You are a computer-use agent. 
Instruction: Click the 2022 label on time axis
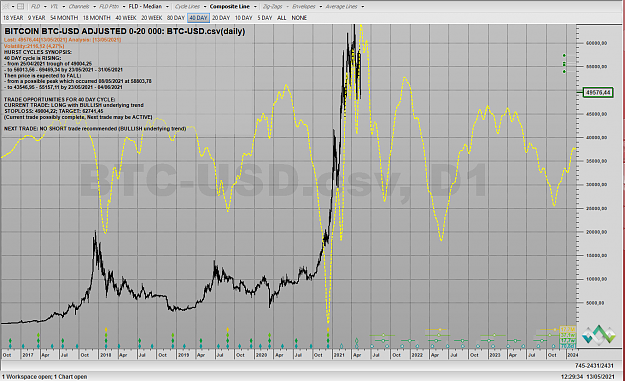click(417, 355)
